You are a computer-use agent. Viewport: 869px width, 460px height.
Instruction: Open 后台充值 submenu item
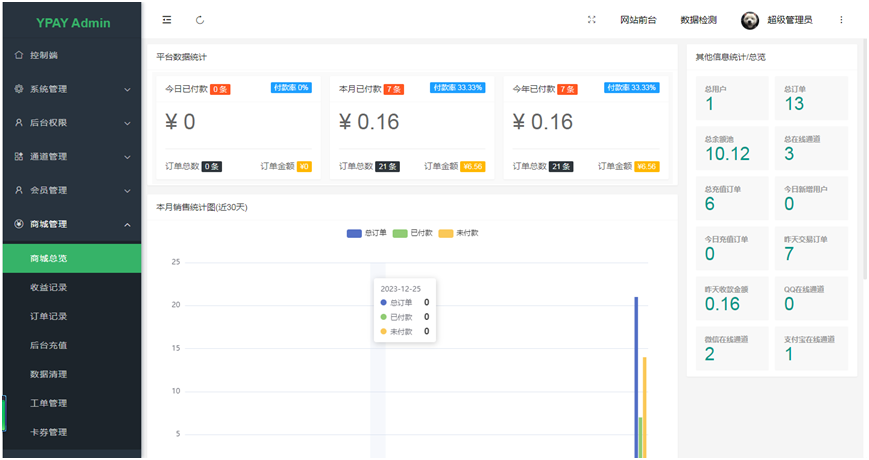pos(72,345)
